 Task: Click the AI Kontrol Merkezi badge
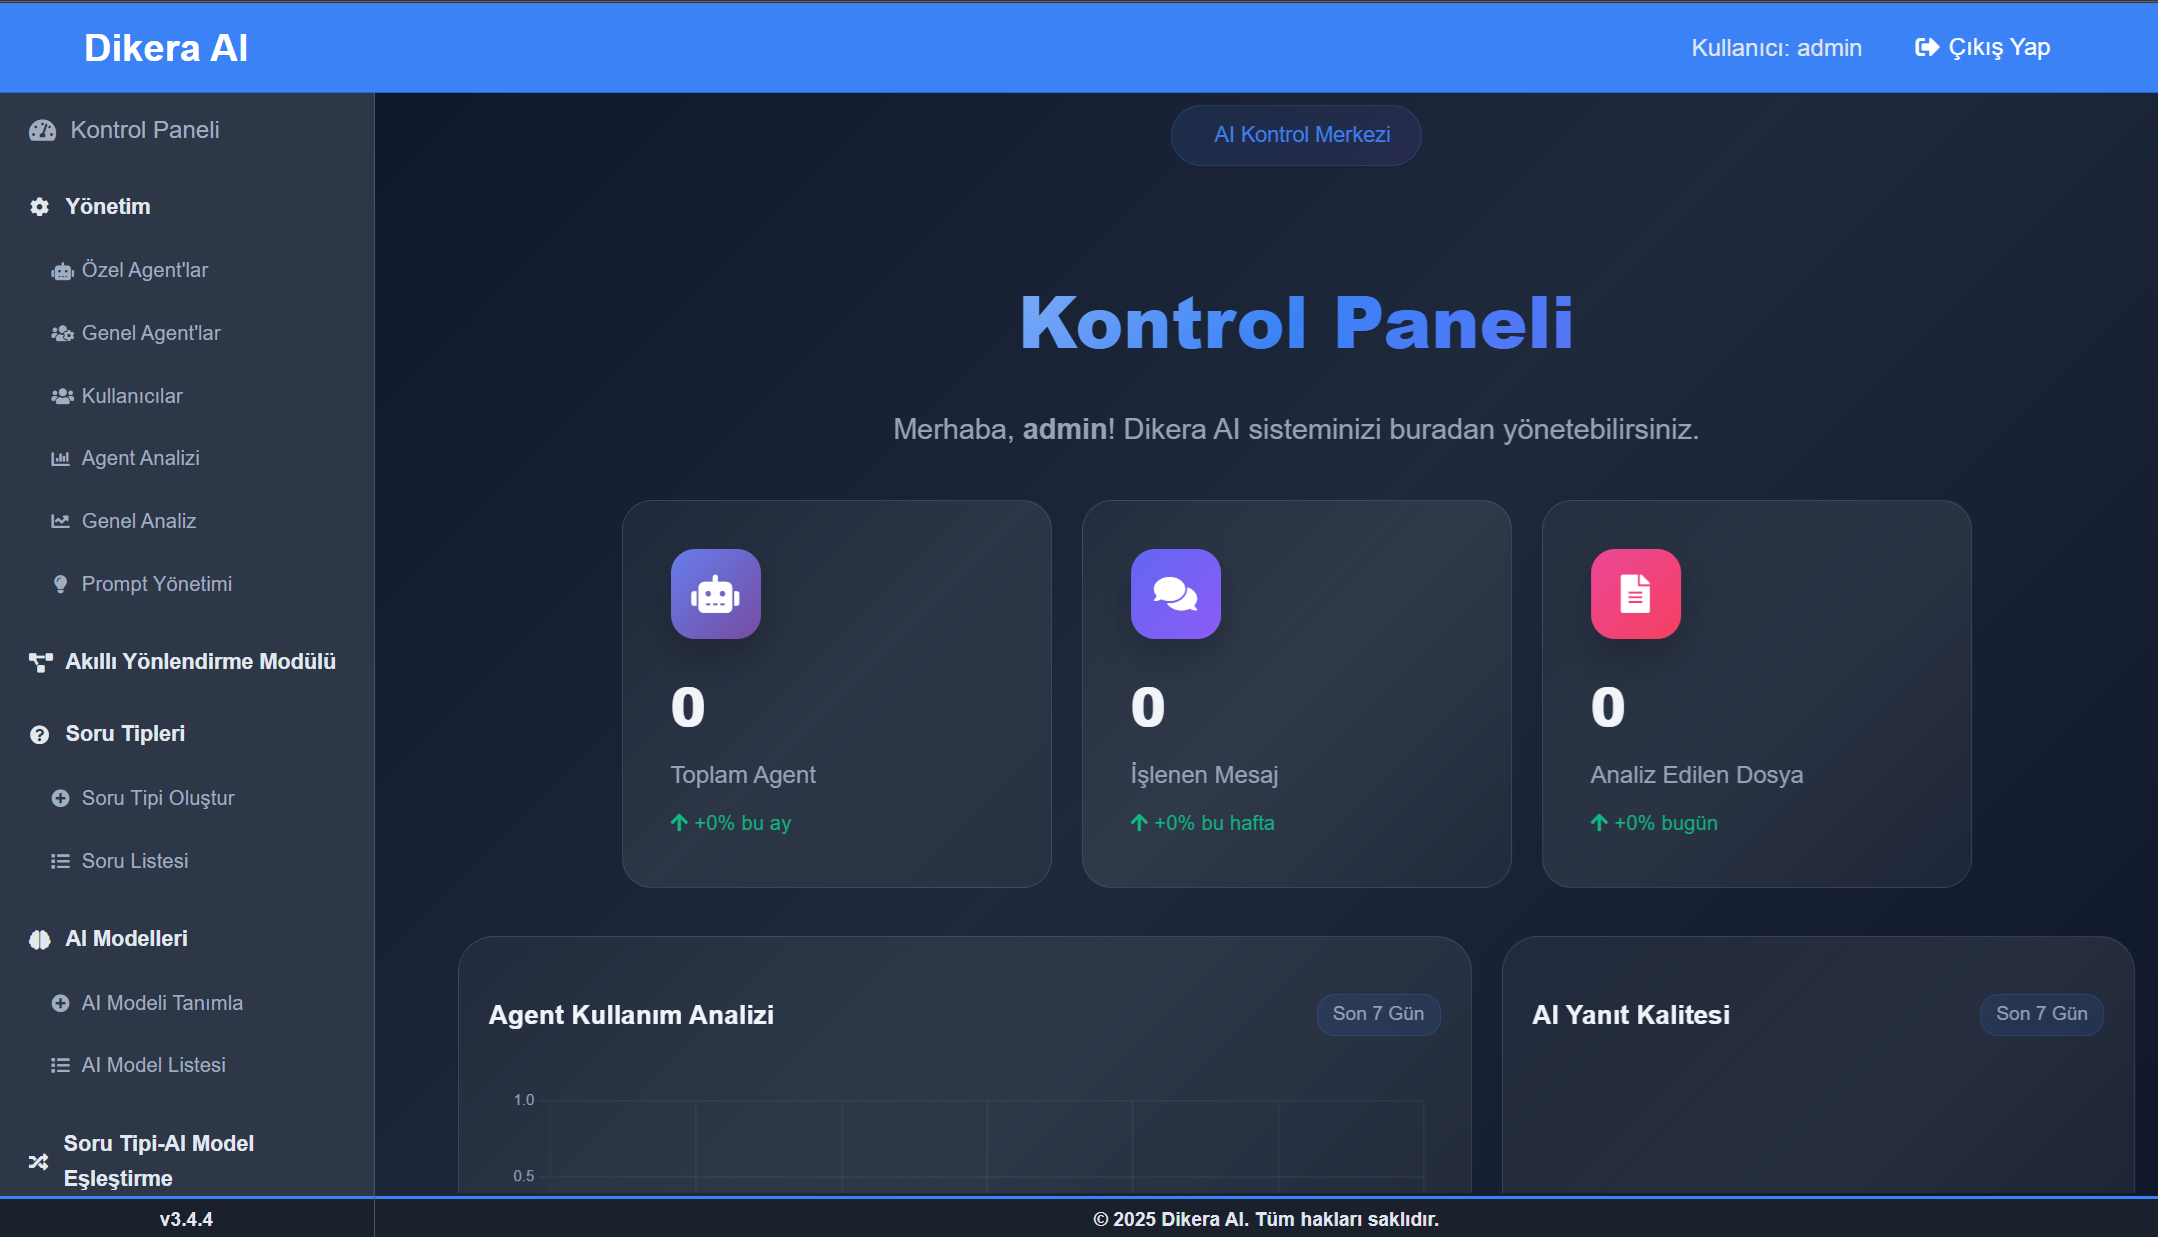(x=1296, y=134)
